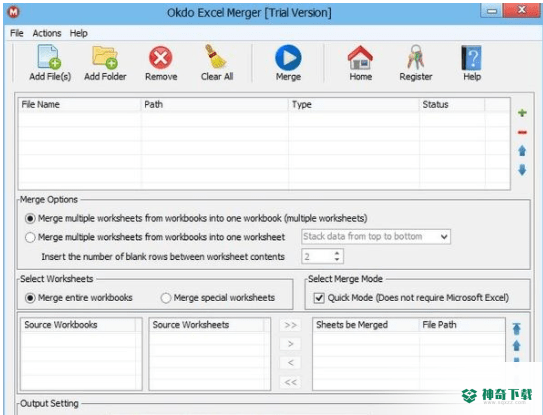Click the > add sheet button
This screenshot has height=415, width=543.
290,344
